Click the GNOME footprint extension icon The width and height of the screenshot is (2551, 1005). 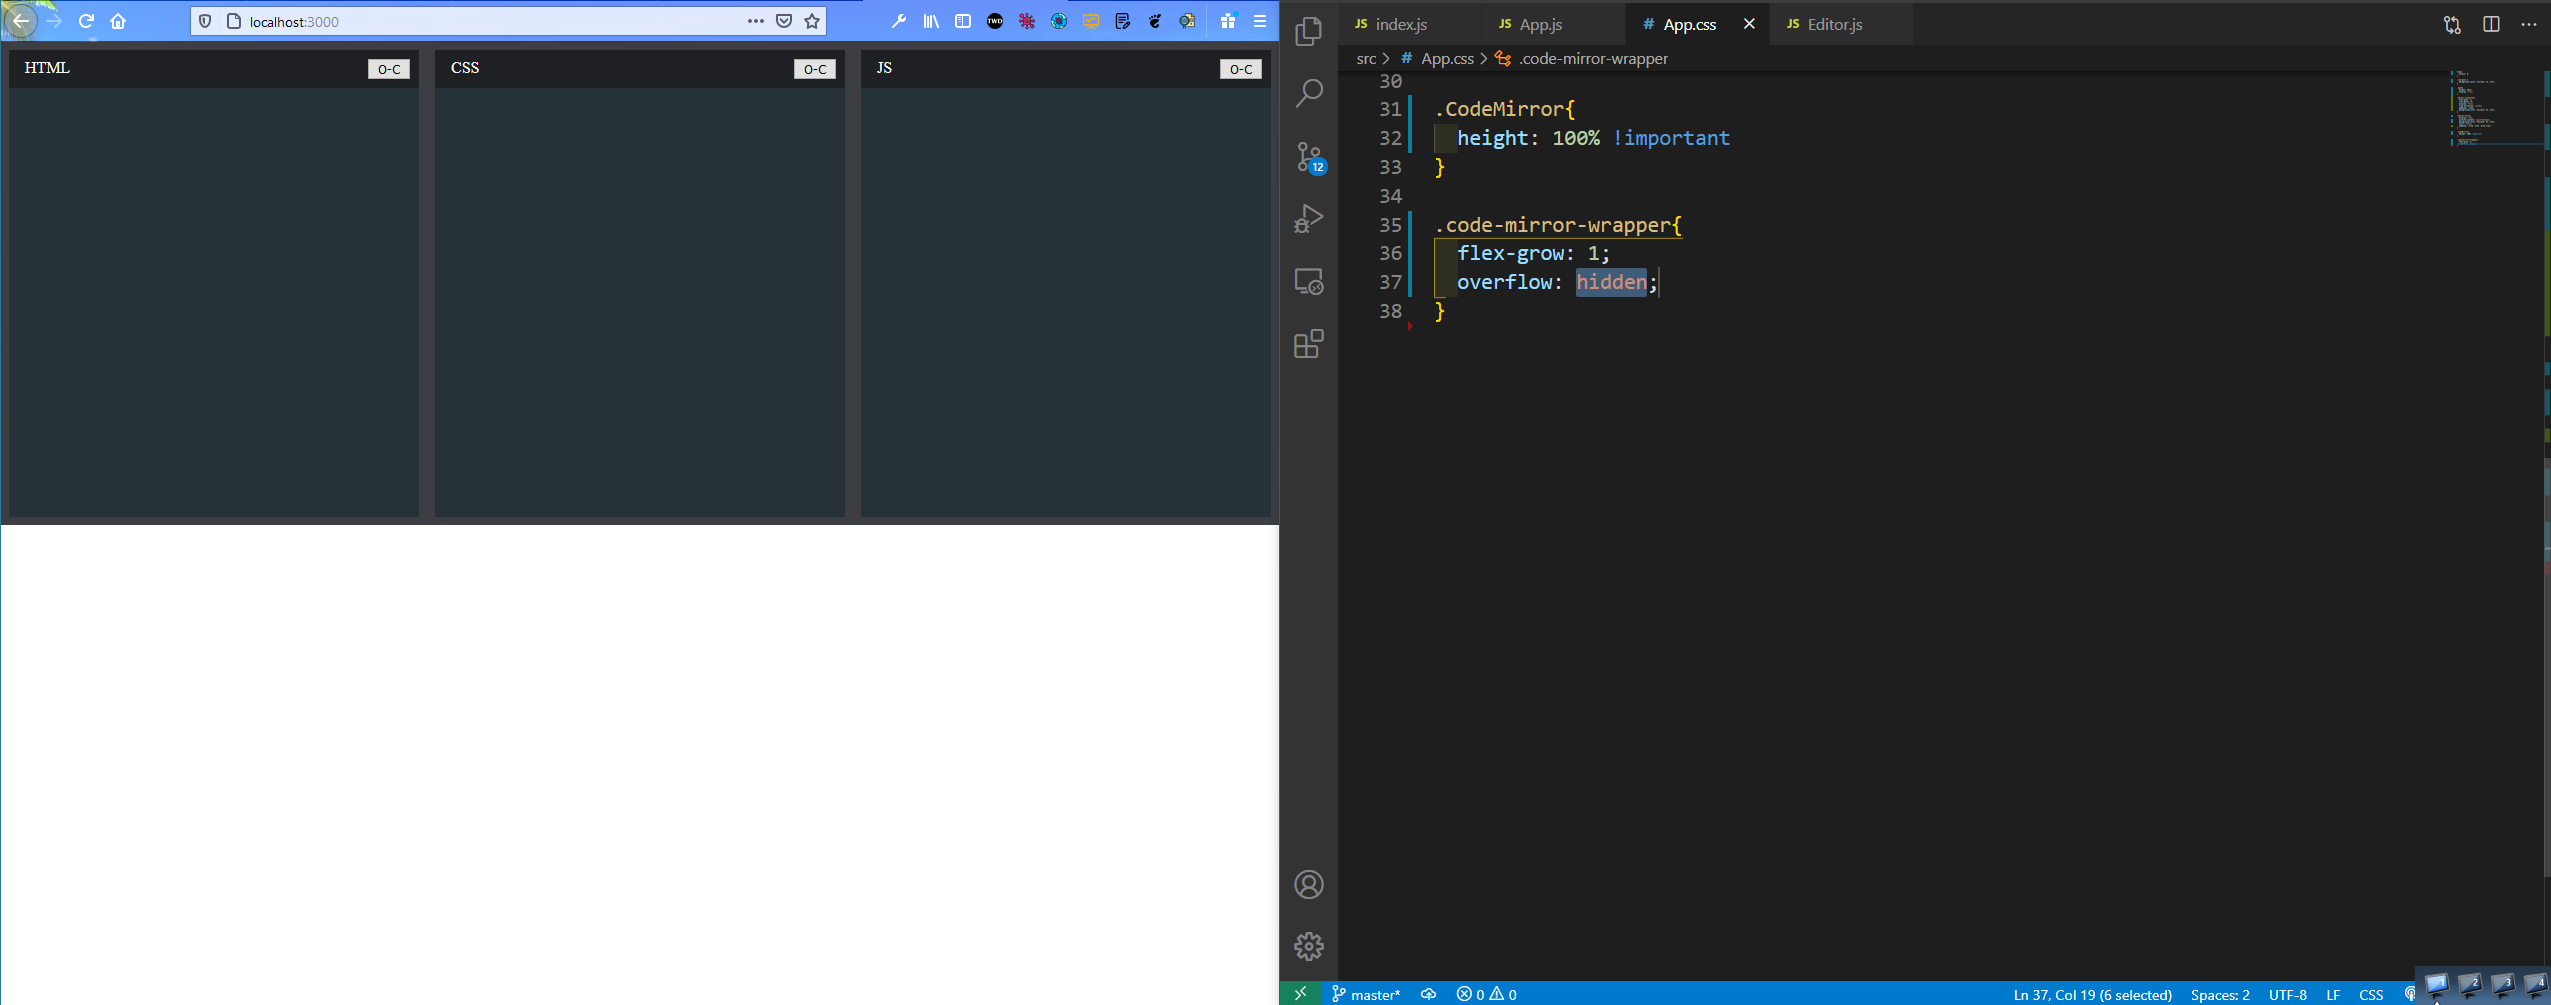click(x=1155, y=21)
